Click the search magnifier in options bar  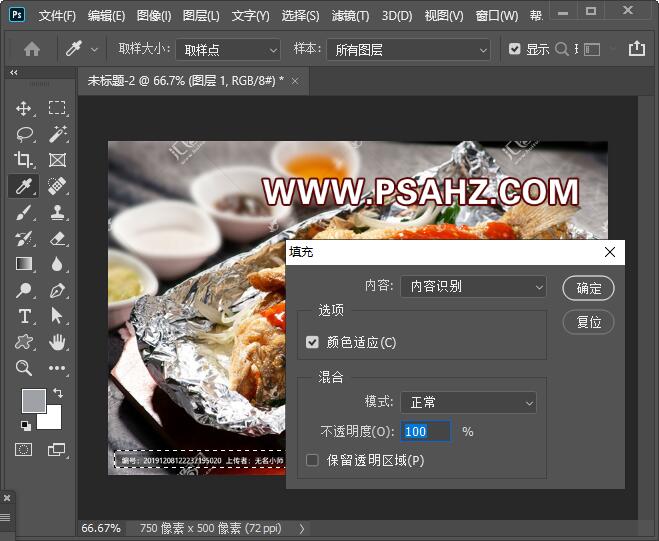pos(561,49)
